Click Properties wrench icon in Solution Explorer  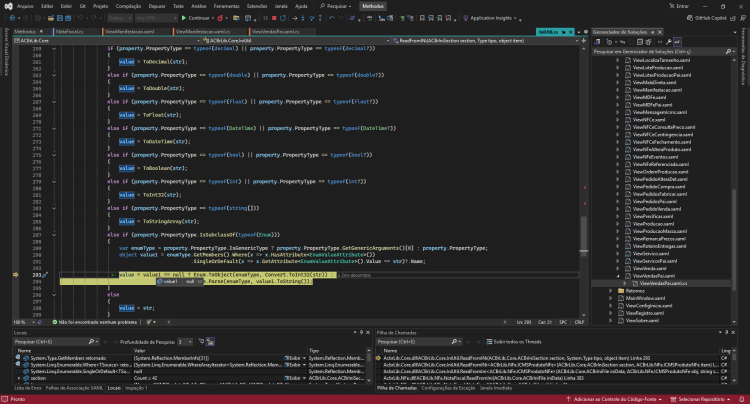[669, 42]
